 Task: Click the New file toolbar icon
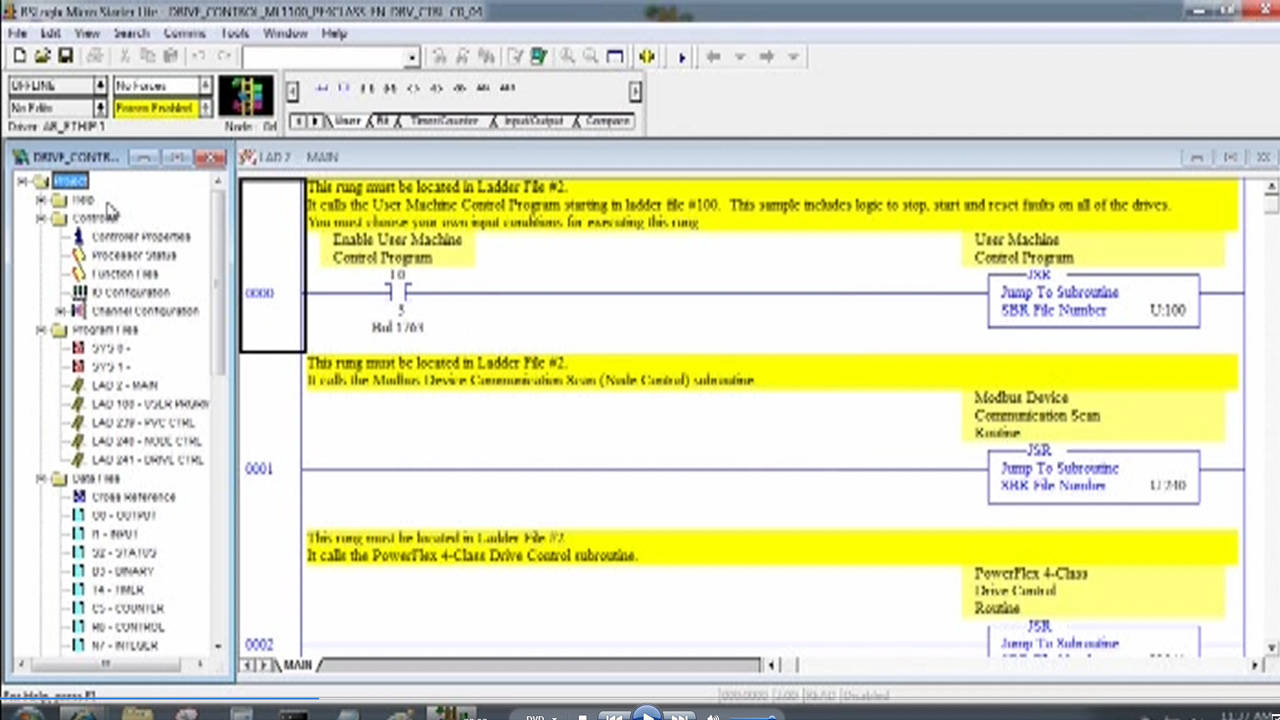pos(19,57)
